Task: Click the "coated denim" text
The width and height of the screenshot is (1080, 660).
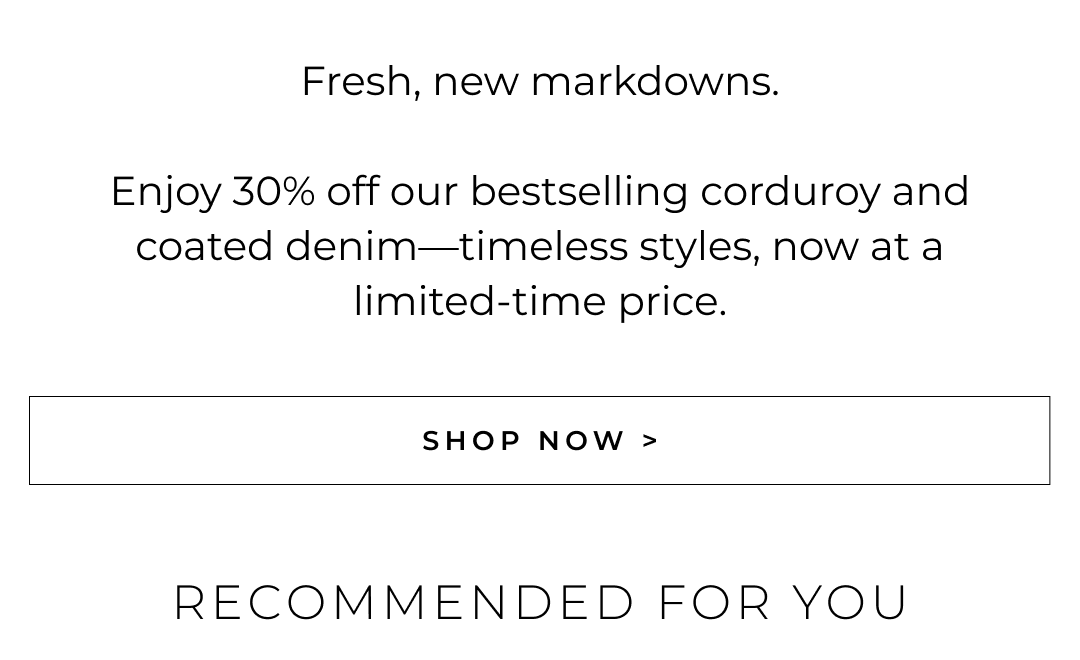Action: click(x=276, y=246)
